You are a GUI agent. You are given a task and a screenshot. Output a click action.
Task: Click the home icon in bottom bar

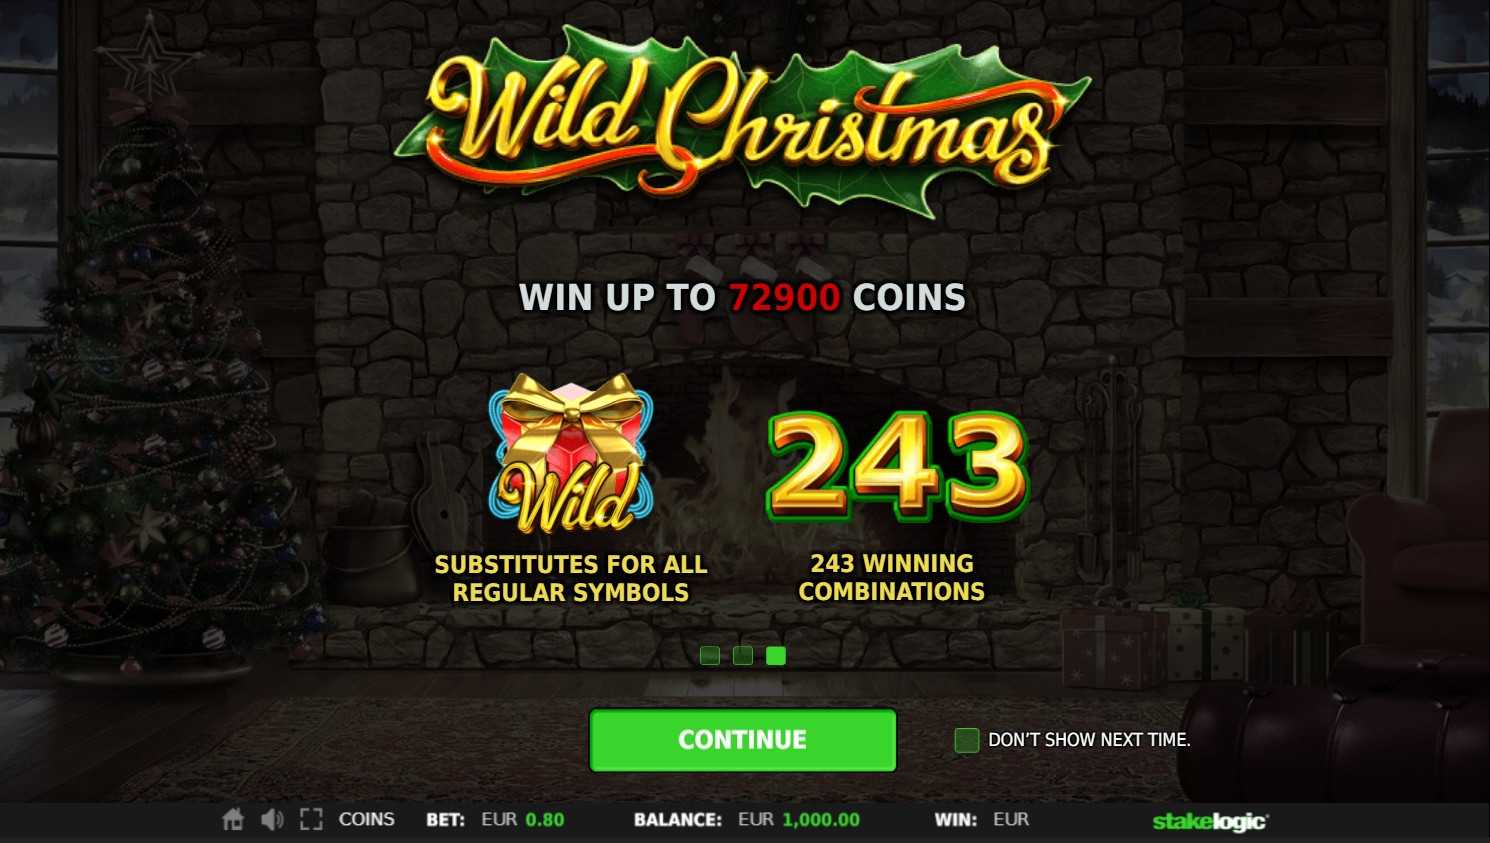233,820
